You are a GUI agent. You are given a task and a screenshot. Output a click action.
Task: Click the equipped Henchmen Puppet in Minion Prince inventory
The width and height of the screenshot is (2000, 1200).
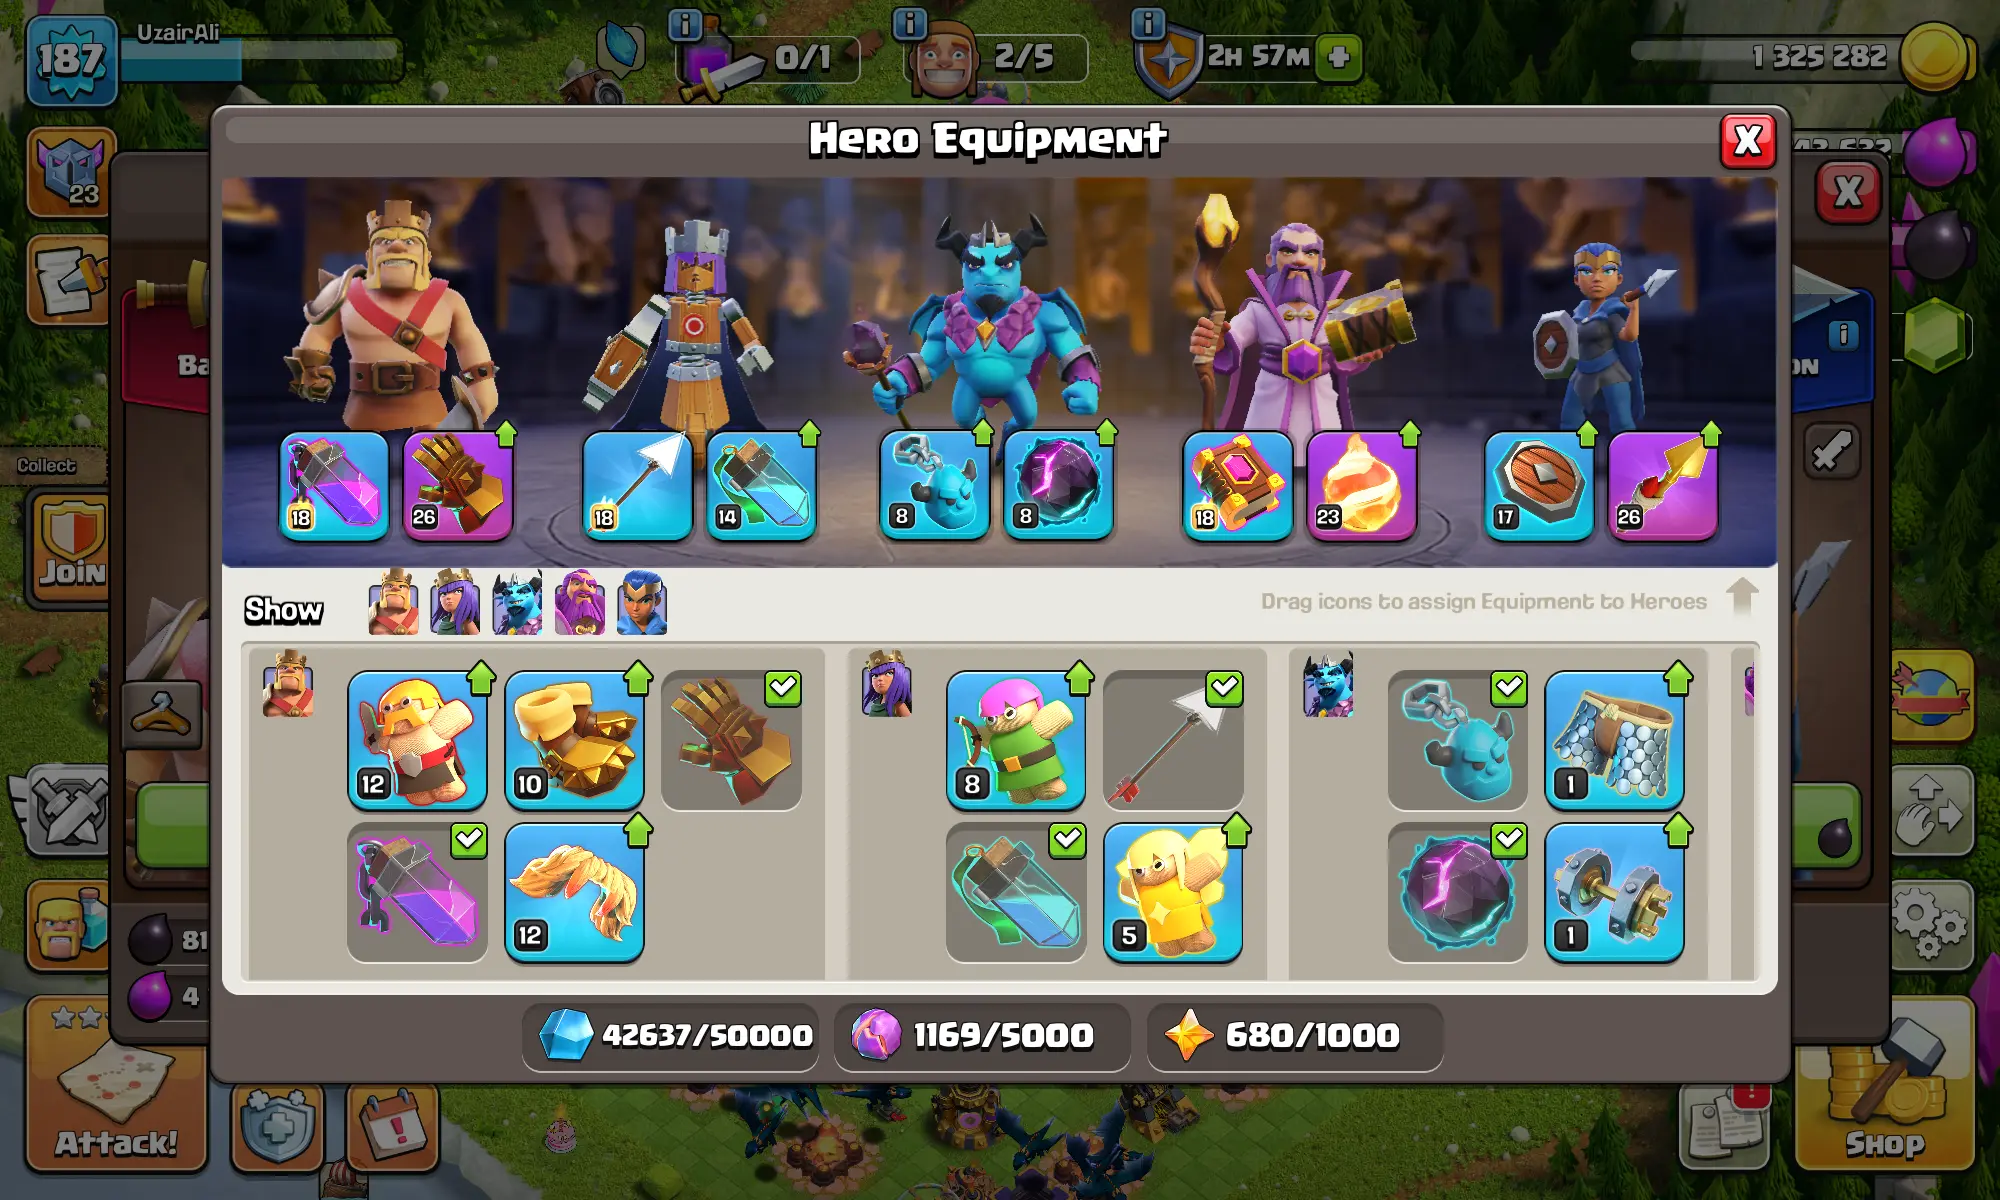(x=1457, y=740)
